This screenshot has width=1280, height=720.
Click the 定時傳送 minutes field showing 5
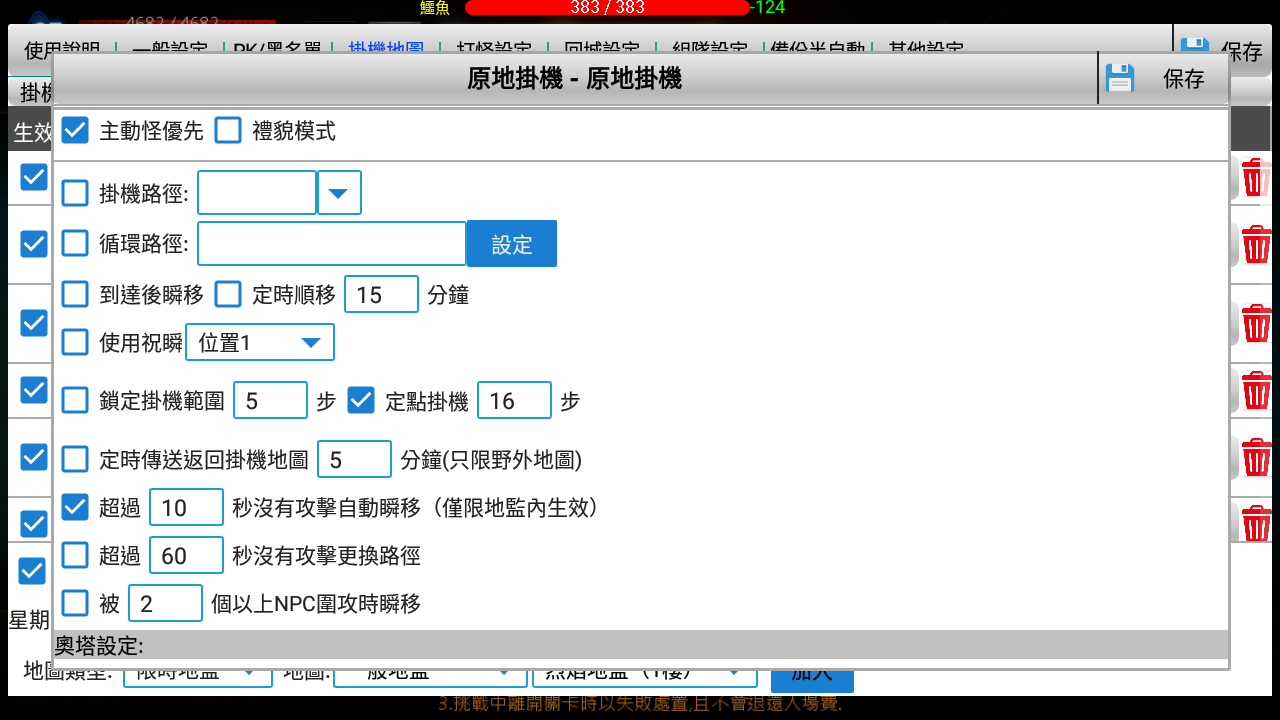coord(355,459)
